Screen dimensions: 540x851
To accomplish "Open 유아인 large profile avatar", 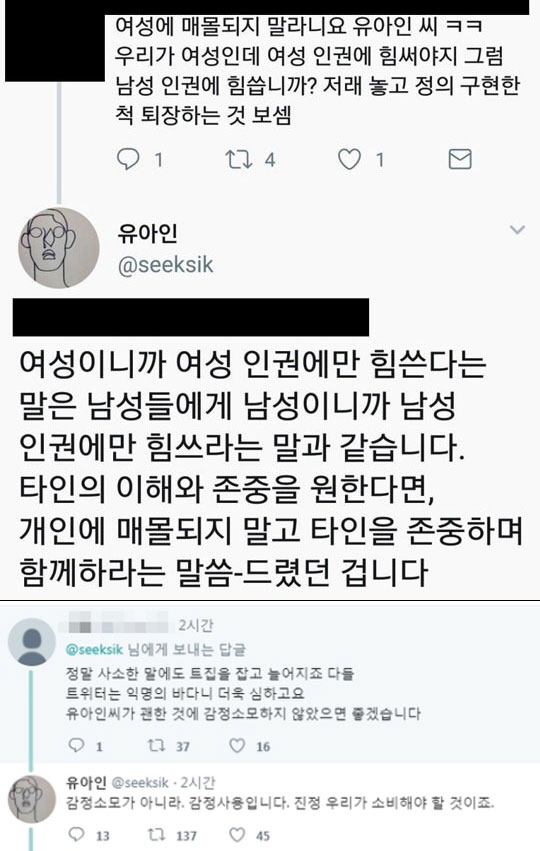I will [59, 248].
